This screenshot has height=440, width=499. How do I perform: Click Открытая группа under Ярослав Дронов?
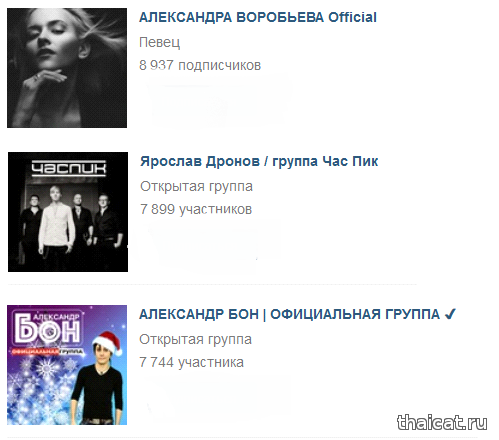click(x=196, y=186)
